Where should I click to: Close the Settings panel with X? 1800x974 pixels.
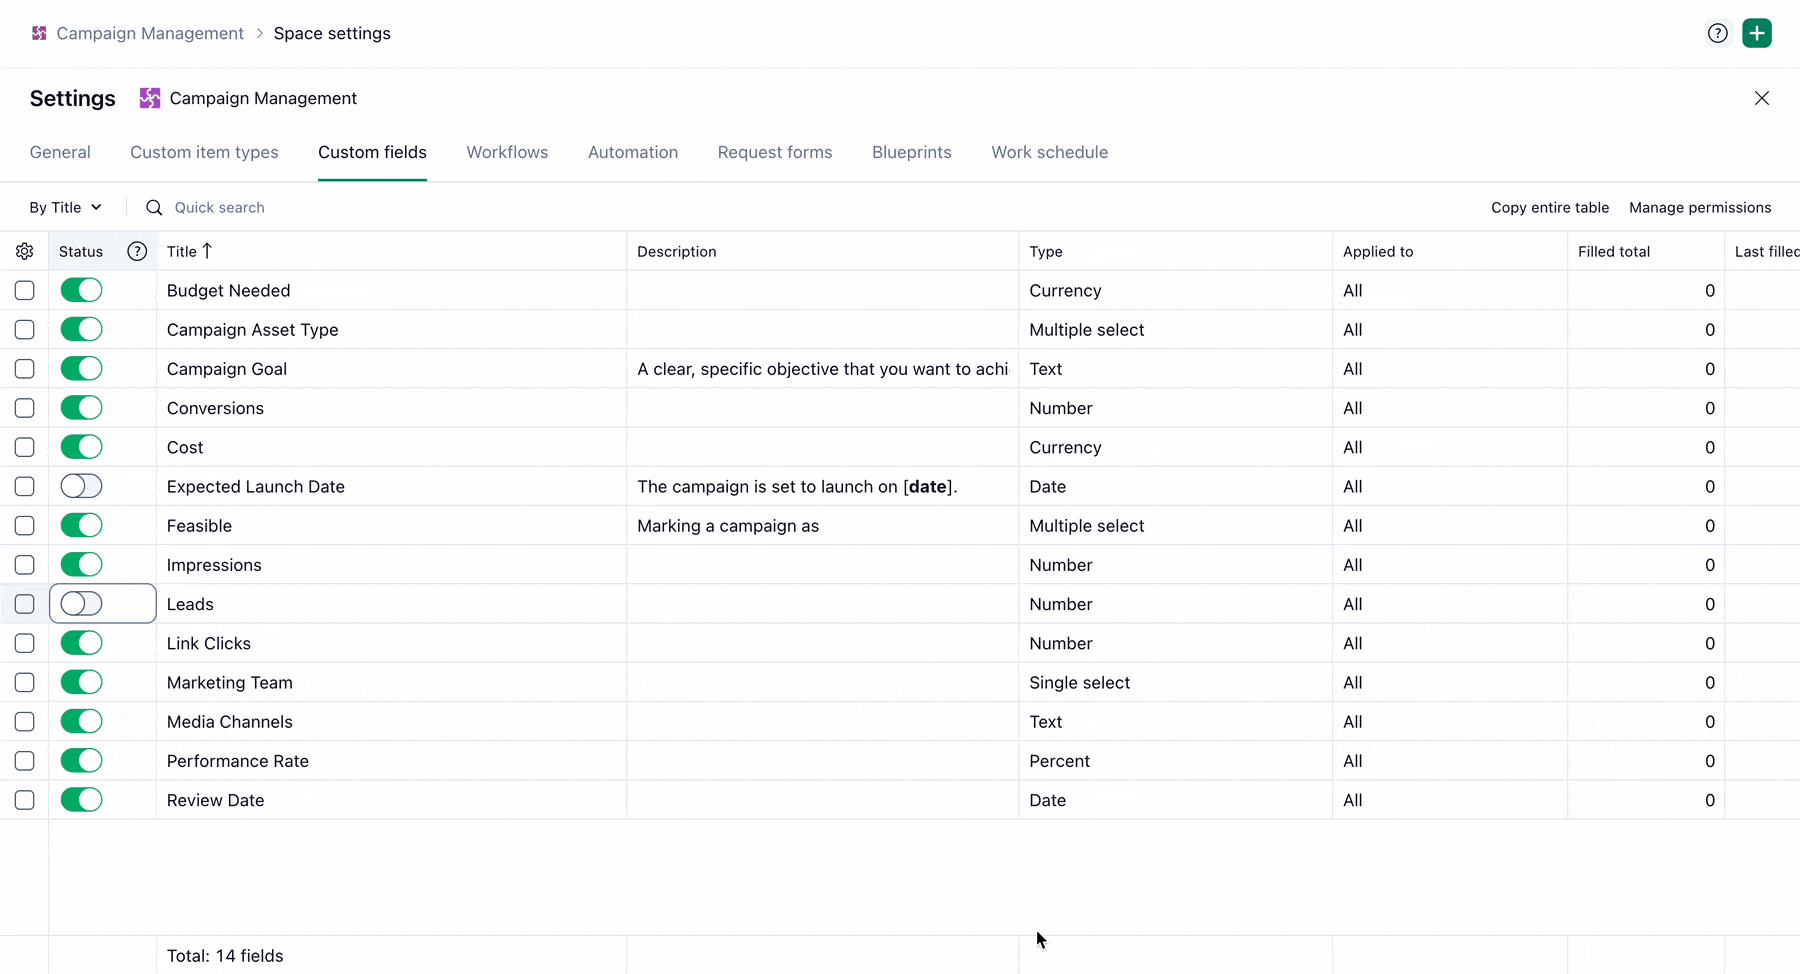point(1762,98)
